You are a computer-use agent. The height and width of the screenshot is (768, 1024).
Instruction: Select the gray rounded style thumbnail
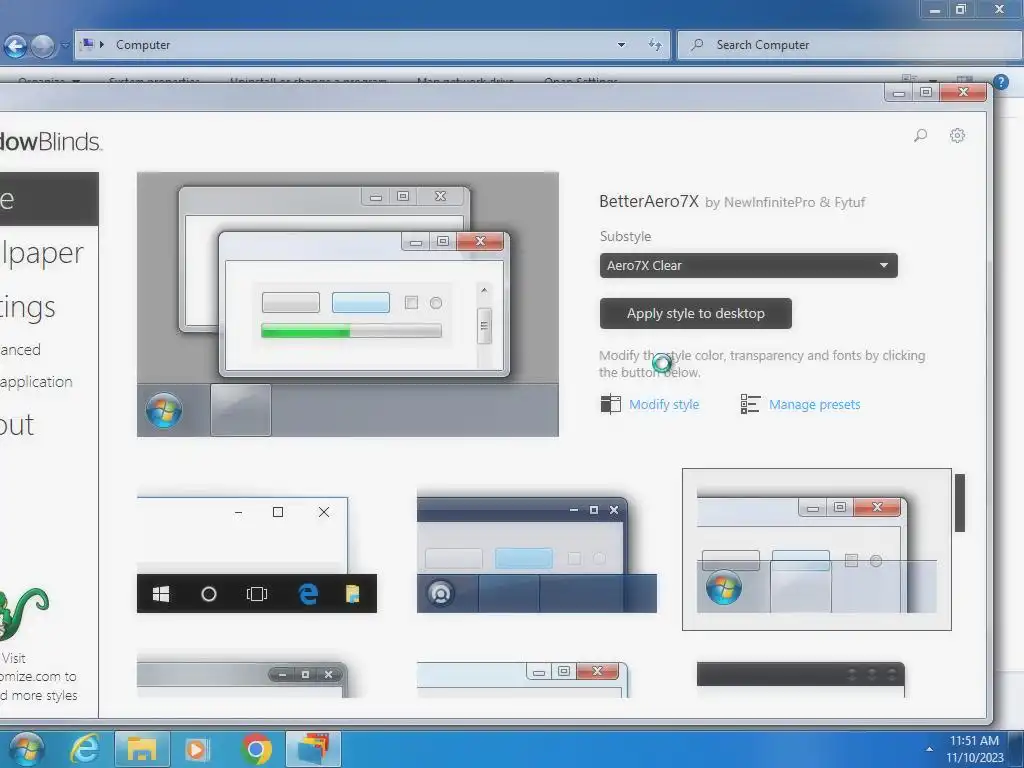click(242, 679)
